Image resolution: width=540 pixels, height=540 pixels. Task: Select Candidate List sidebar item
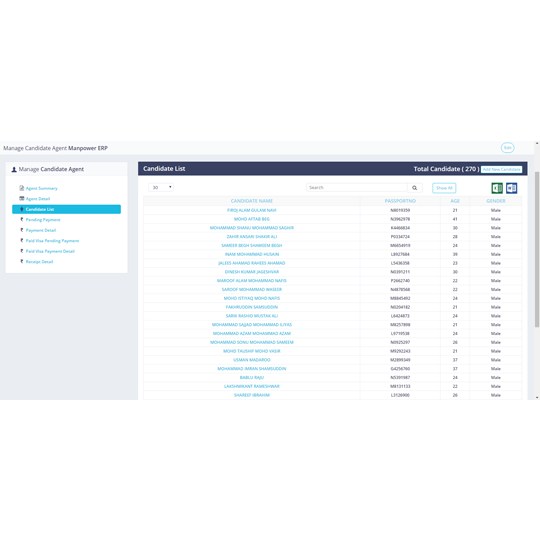click(66, 209)
